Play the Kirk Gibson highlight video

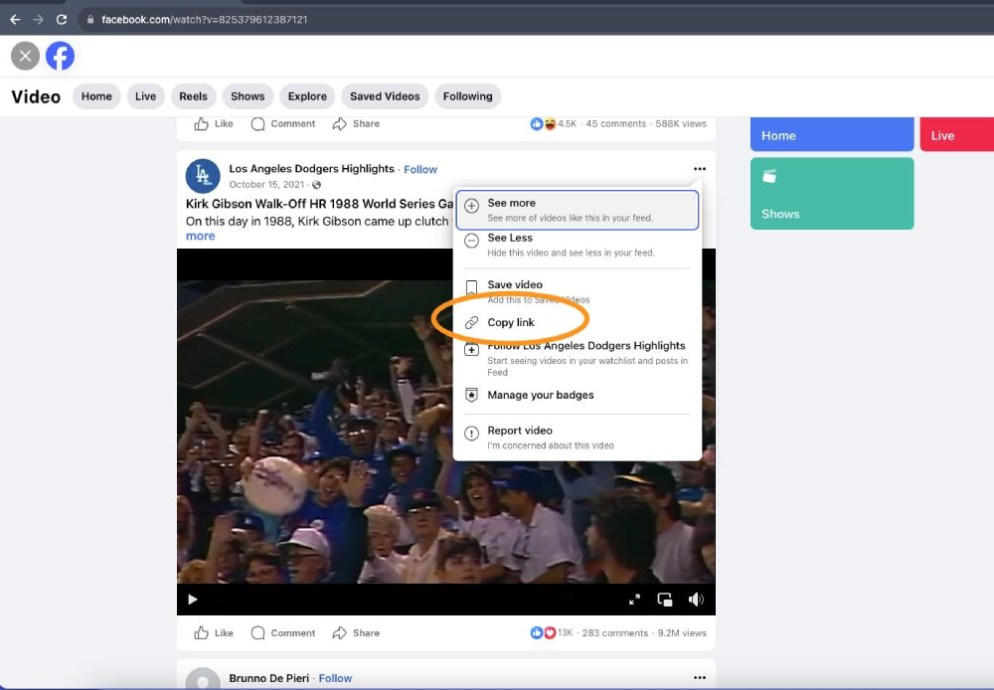192,599
